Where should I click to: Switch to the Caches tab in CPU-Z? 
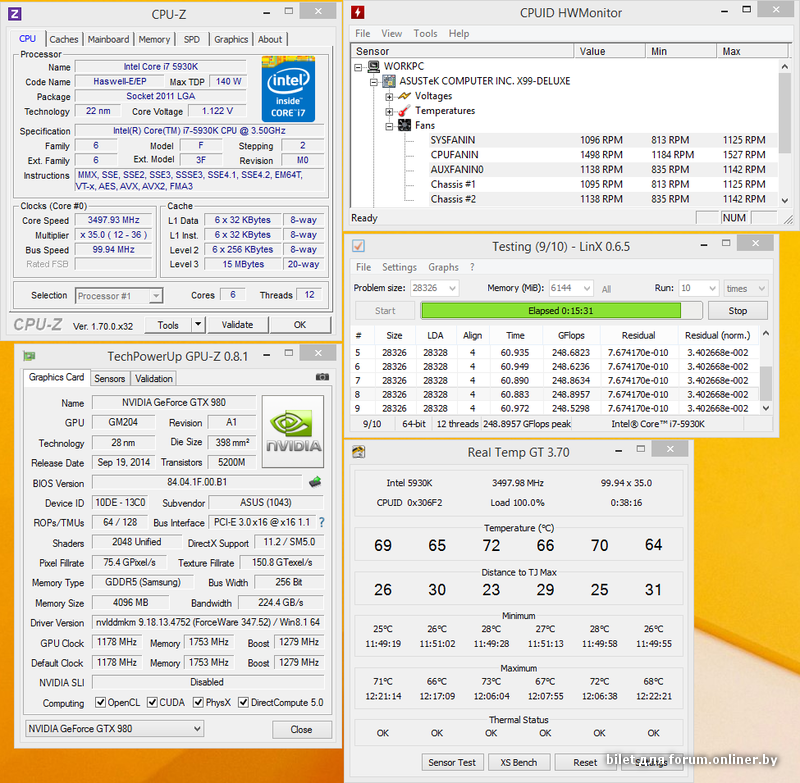(x=64, y=39)
